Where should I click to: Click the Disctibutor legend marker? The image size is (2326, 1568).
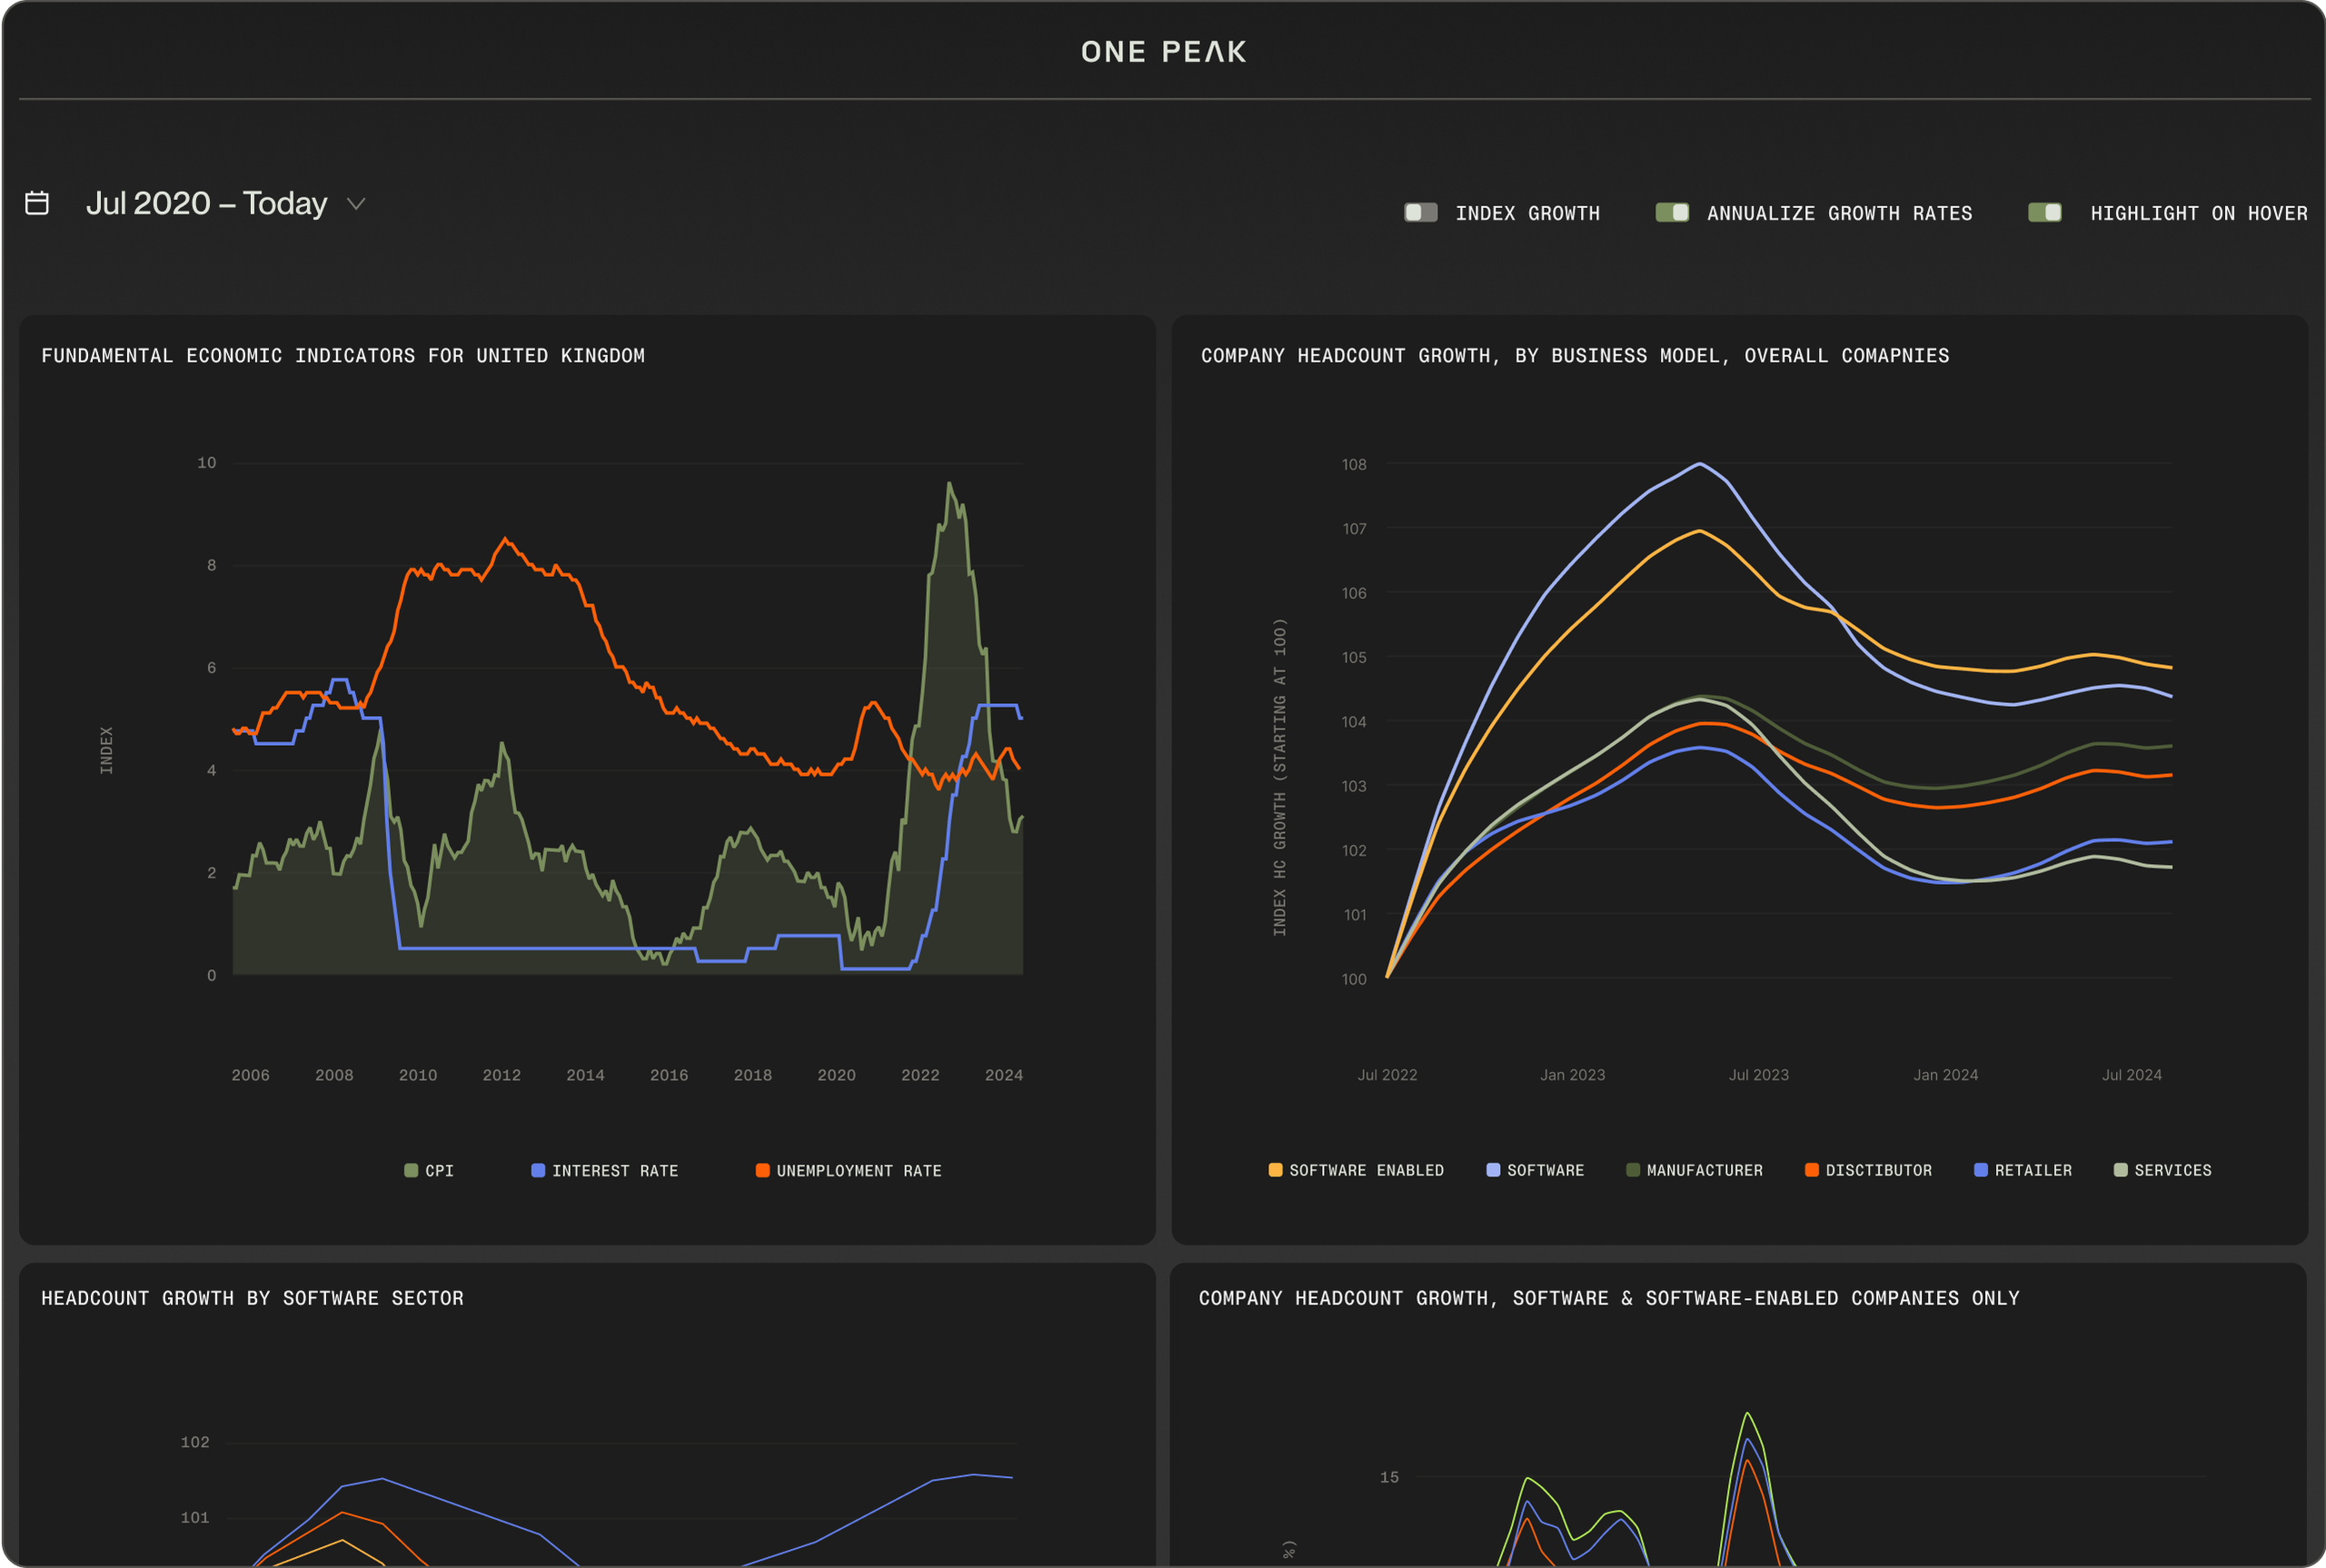click(1812, 1170)
